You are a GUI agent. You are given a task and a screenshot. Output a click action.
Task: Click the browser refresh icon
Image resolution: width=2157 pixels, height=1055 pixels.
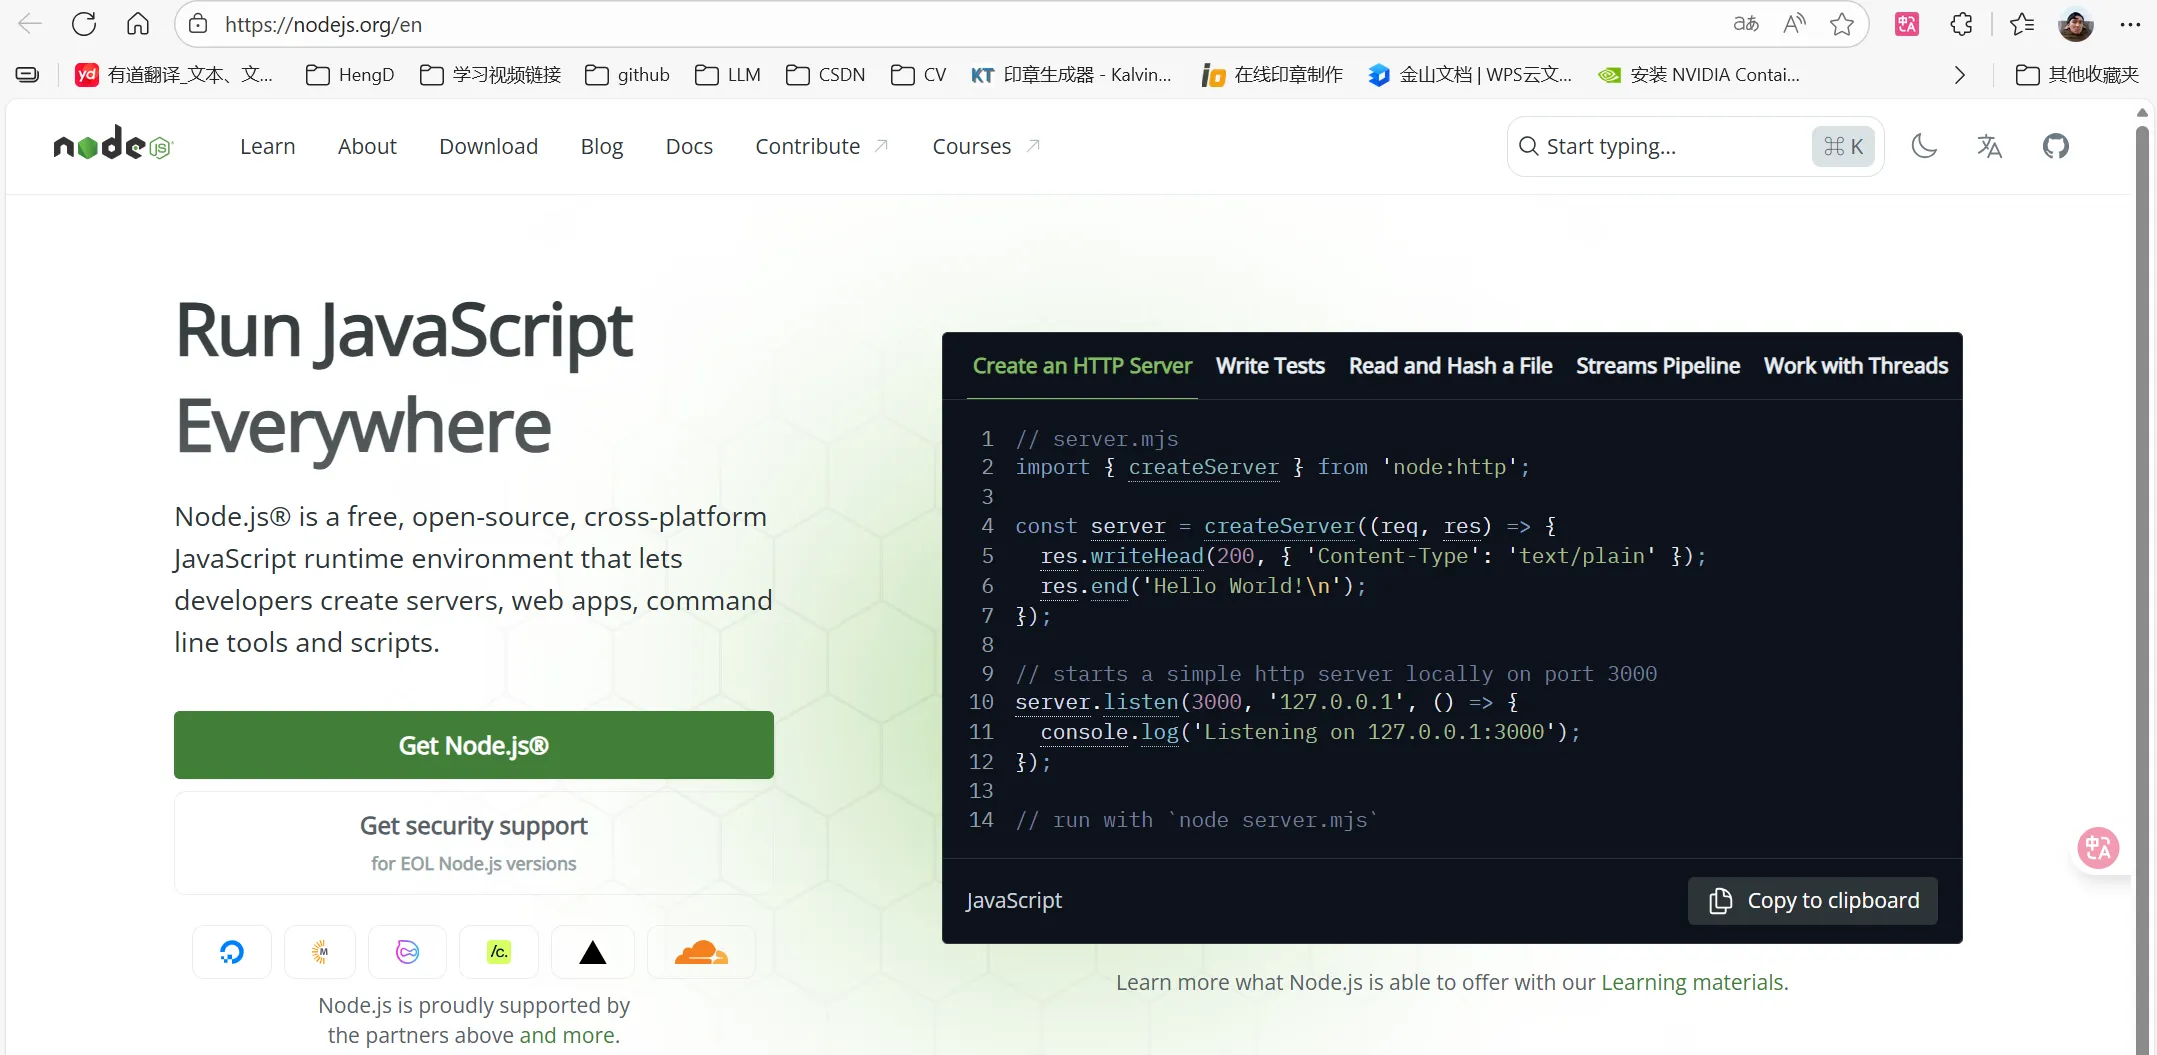[84, 24]
